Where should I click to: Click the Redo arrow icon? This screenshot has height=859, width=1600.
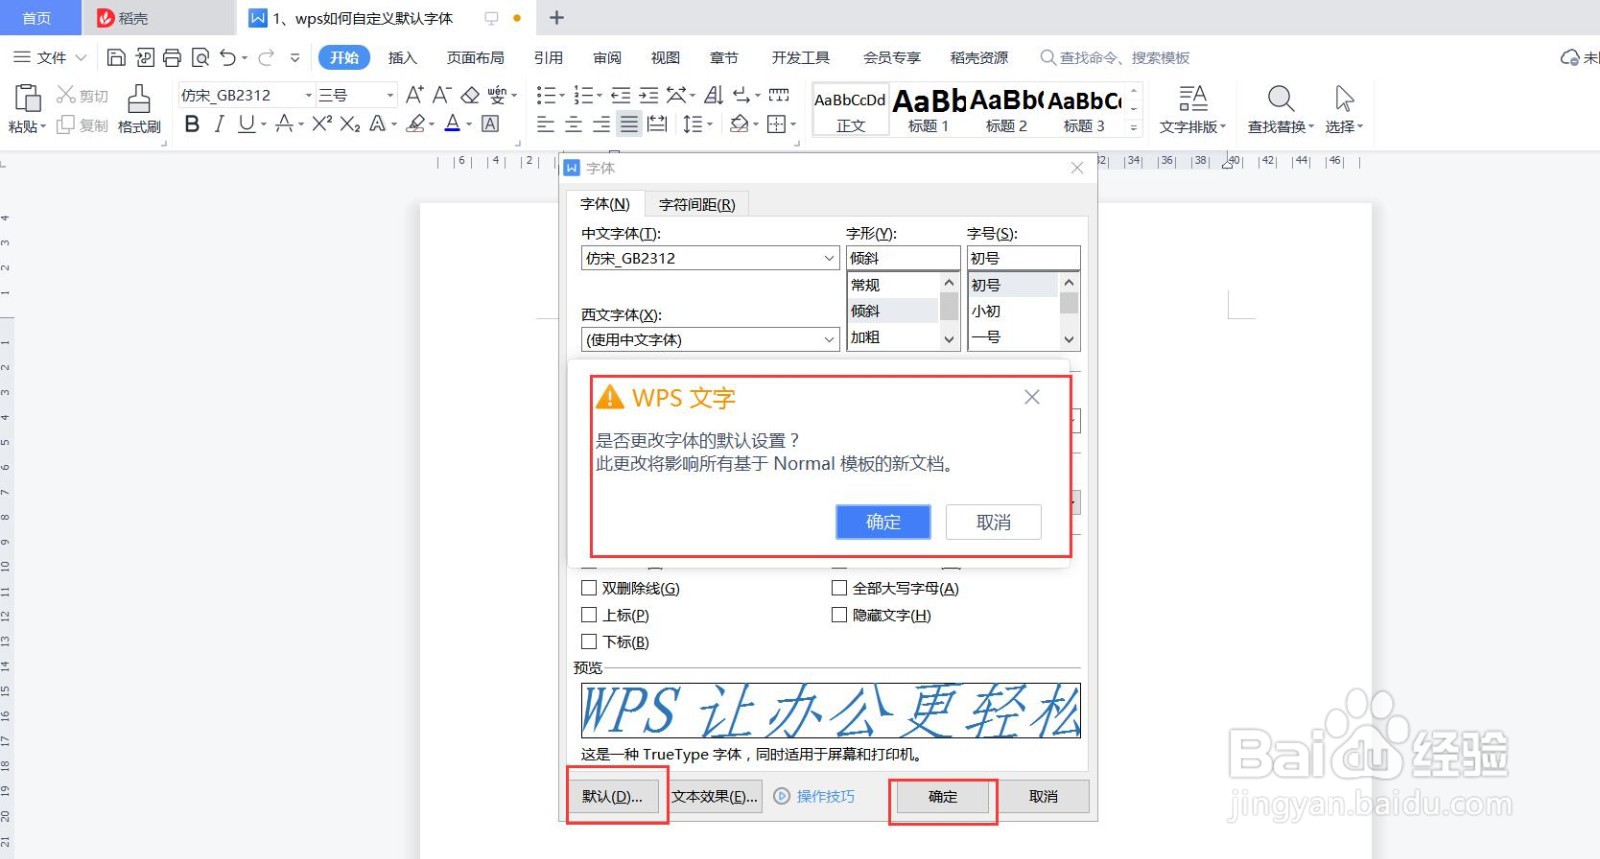pyautogui.click(x=266, y=58)
